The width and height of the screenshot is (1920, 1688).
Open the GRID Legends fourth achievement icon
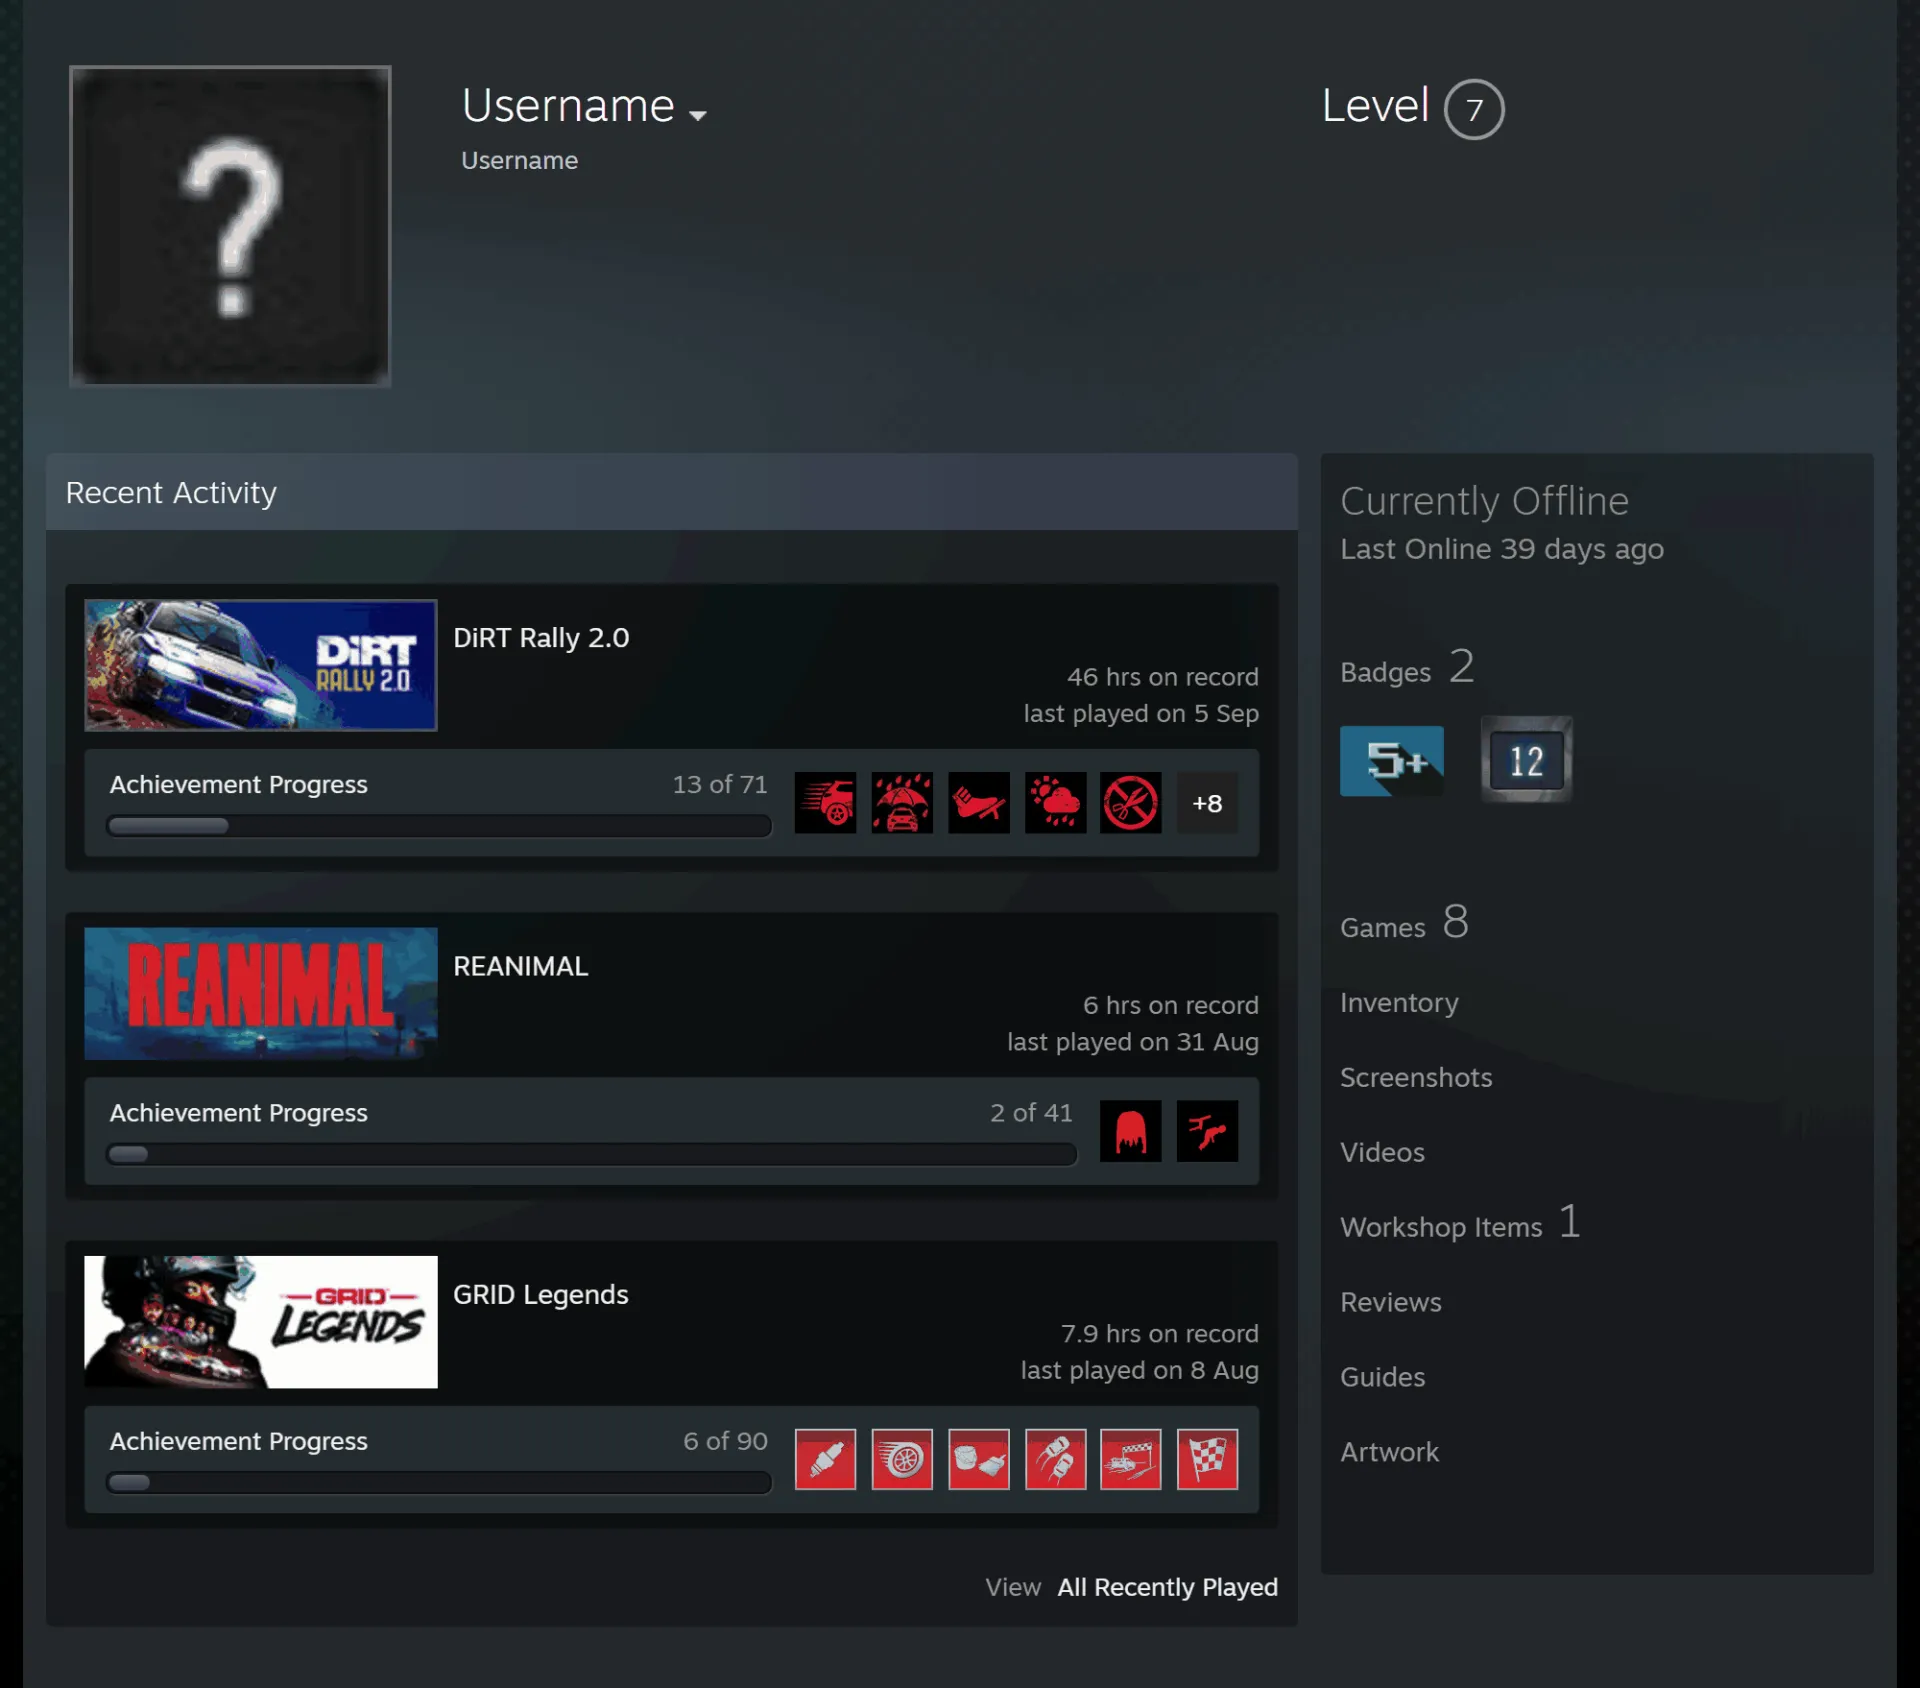pyautogui.click(x=1055, y=1459)
